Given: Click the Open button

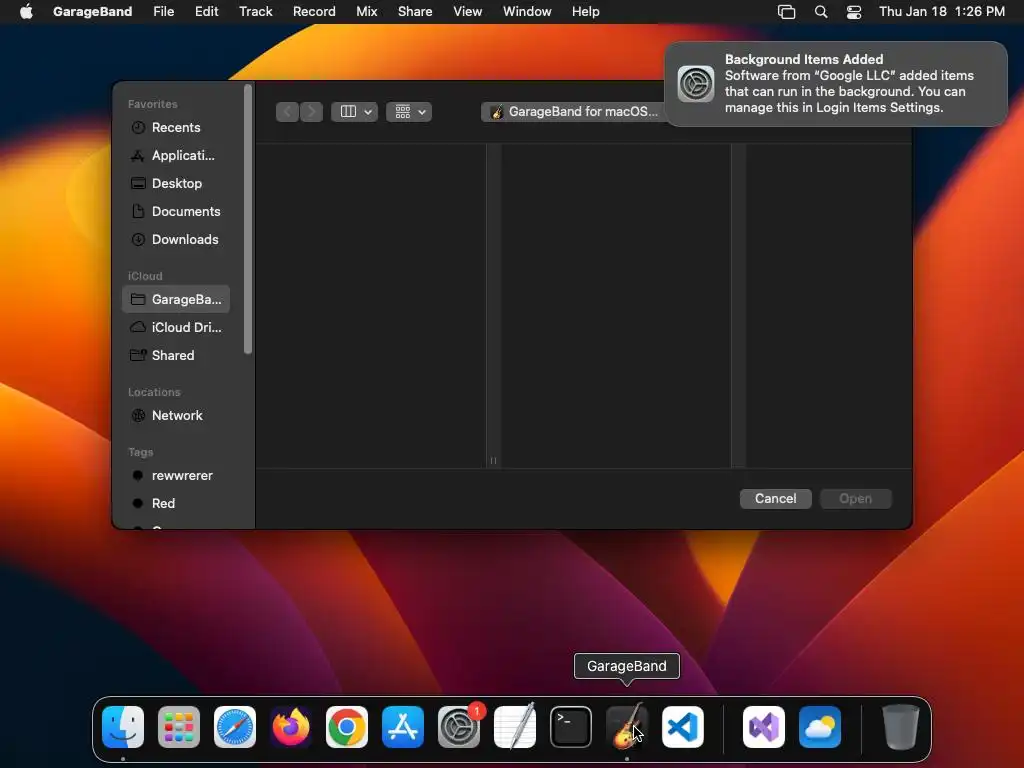Looking at the screenshot, I should tap(856, 498).
